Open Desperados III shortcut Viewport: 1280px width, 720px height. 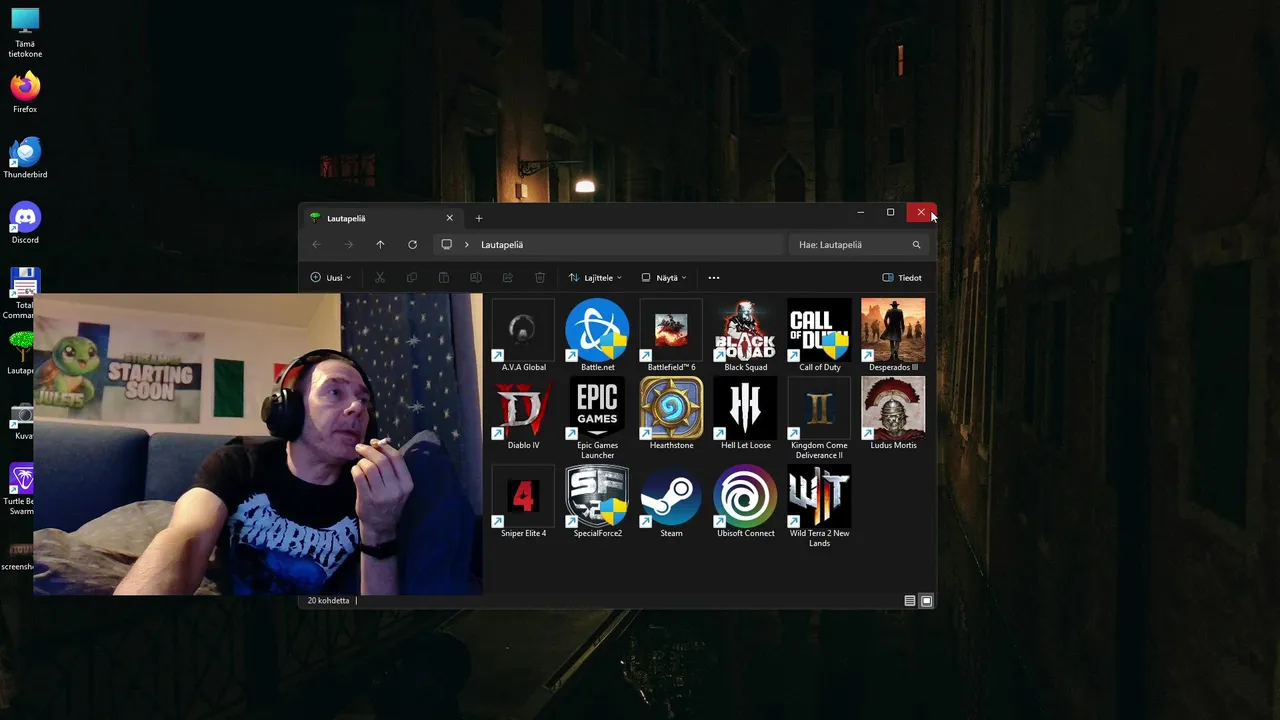[893, 335]
